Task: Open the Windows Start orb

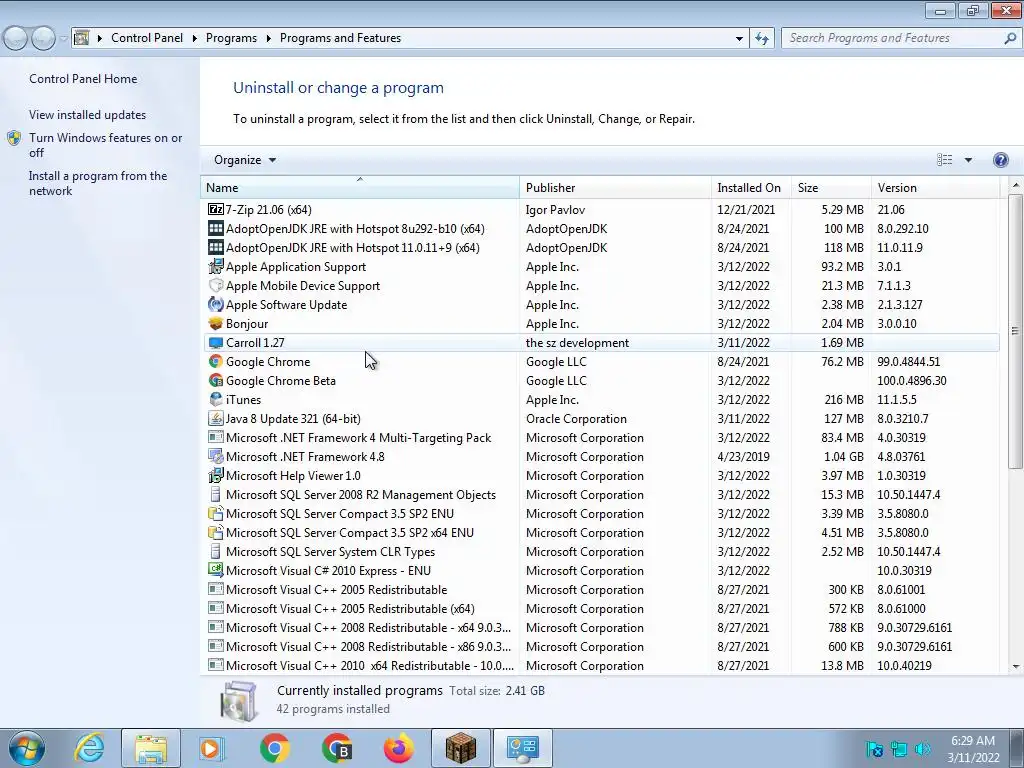Action: pyautogui.click(x=27, y=748)
